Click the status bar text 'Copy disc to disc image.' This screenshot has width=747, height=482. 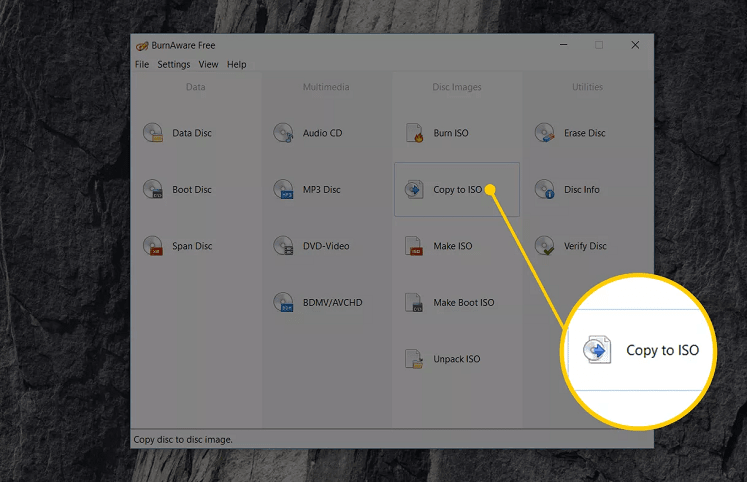tap(183, 440)
